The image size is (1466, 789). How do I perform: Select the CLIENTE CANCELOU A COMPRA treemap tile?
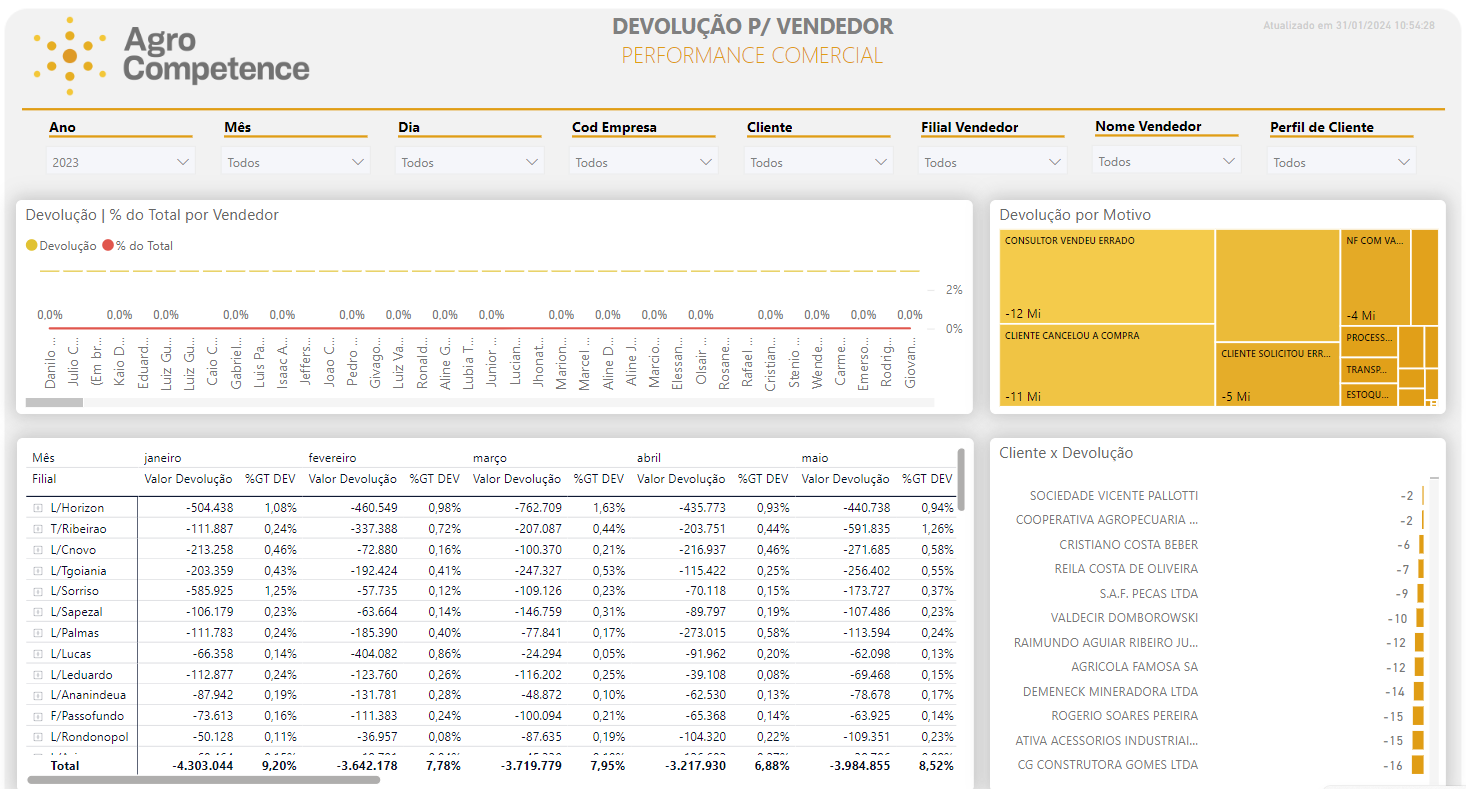click(1107, 366)
